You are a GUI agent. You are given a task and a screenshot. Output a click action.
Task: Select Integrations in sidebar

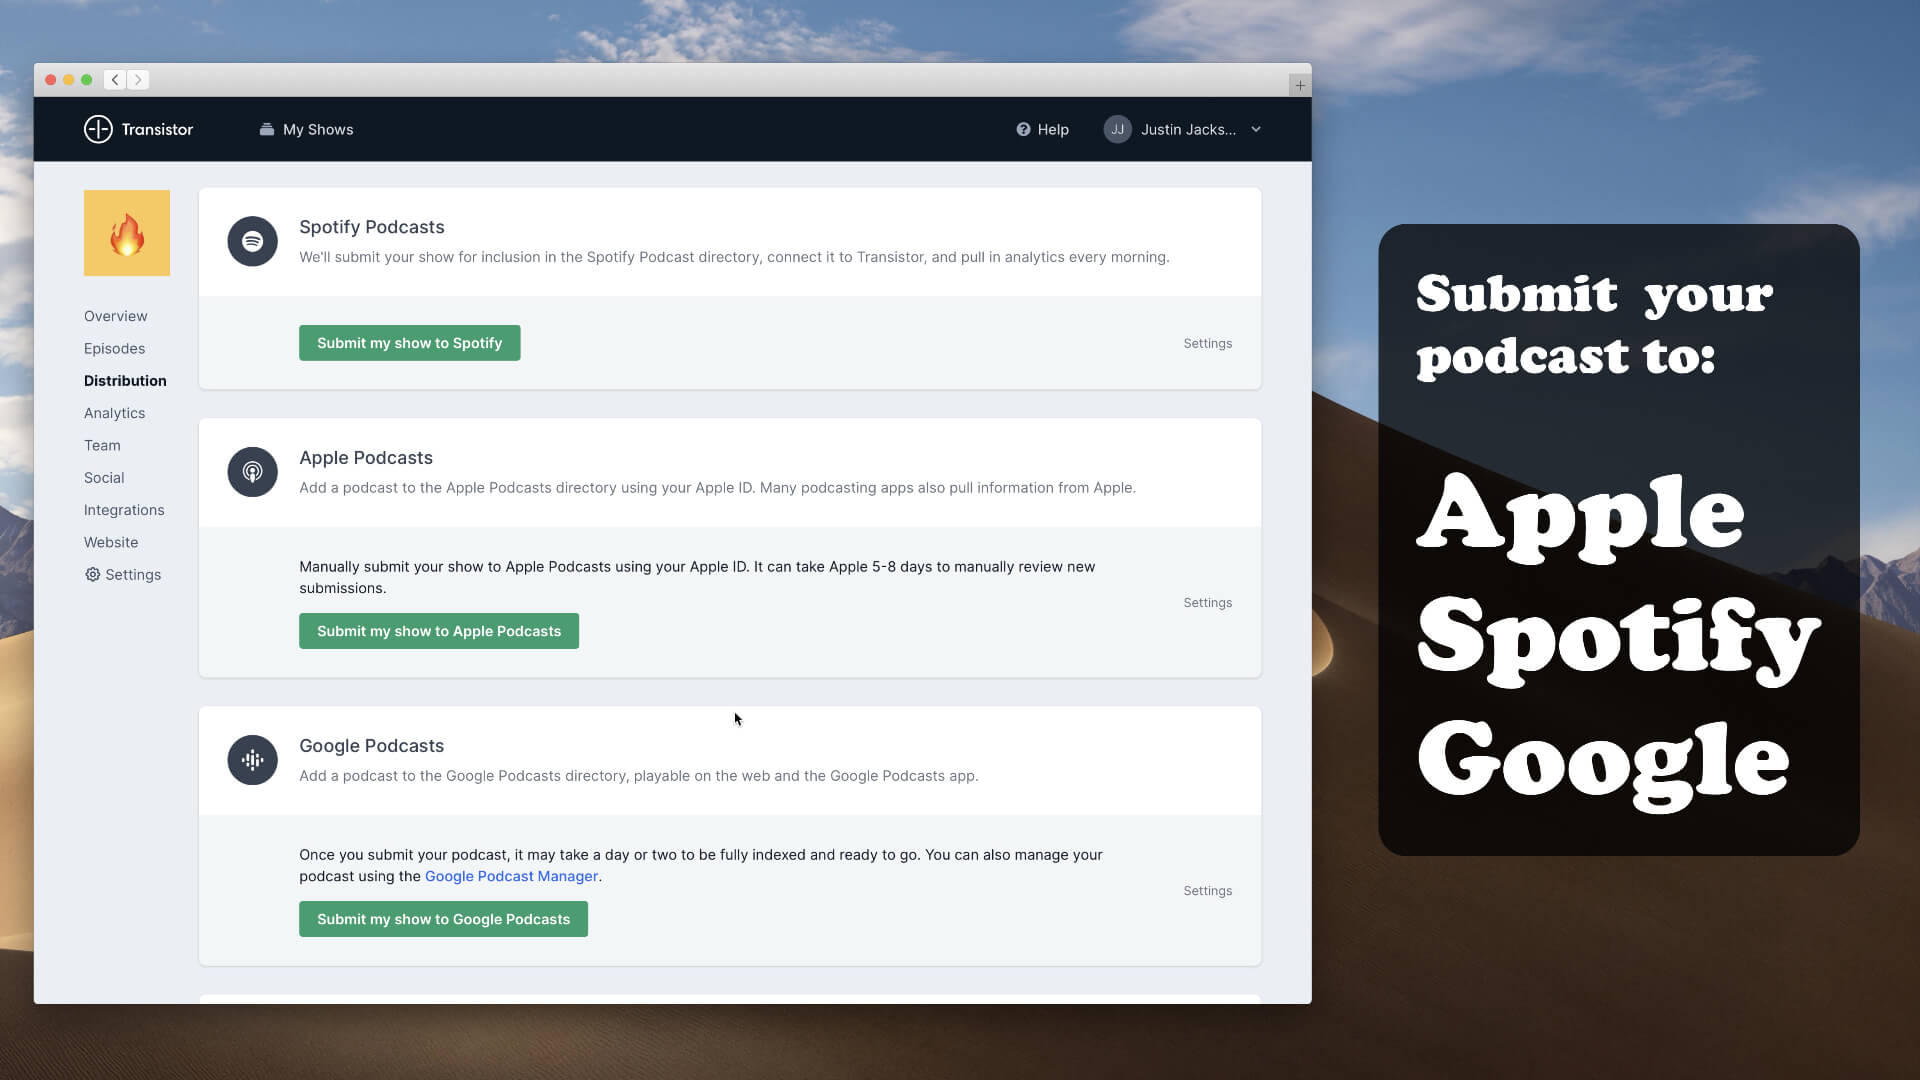pyautogui.click(x=124, y=509)
